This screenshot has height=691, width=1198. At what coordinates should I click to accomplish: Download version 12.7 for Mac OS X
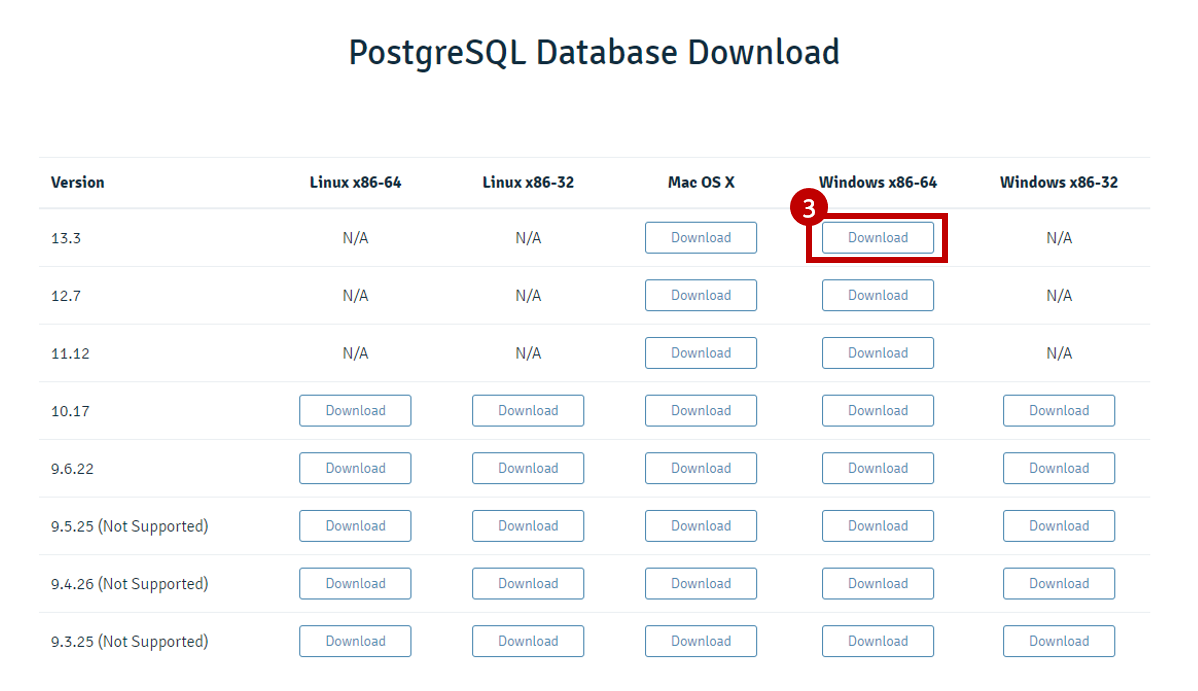tap(701, 295)
